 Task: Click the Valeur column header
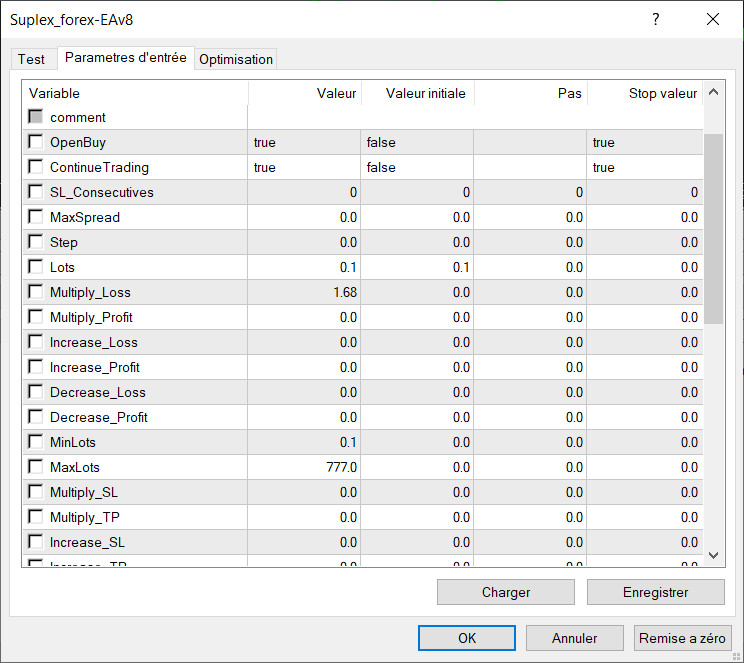(x=304, y=93)
